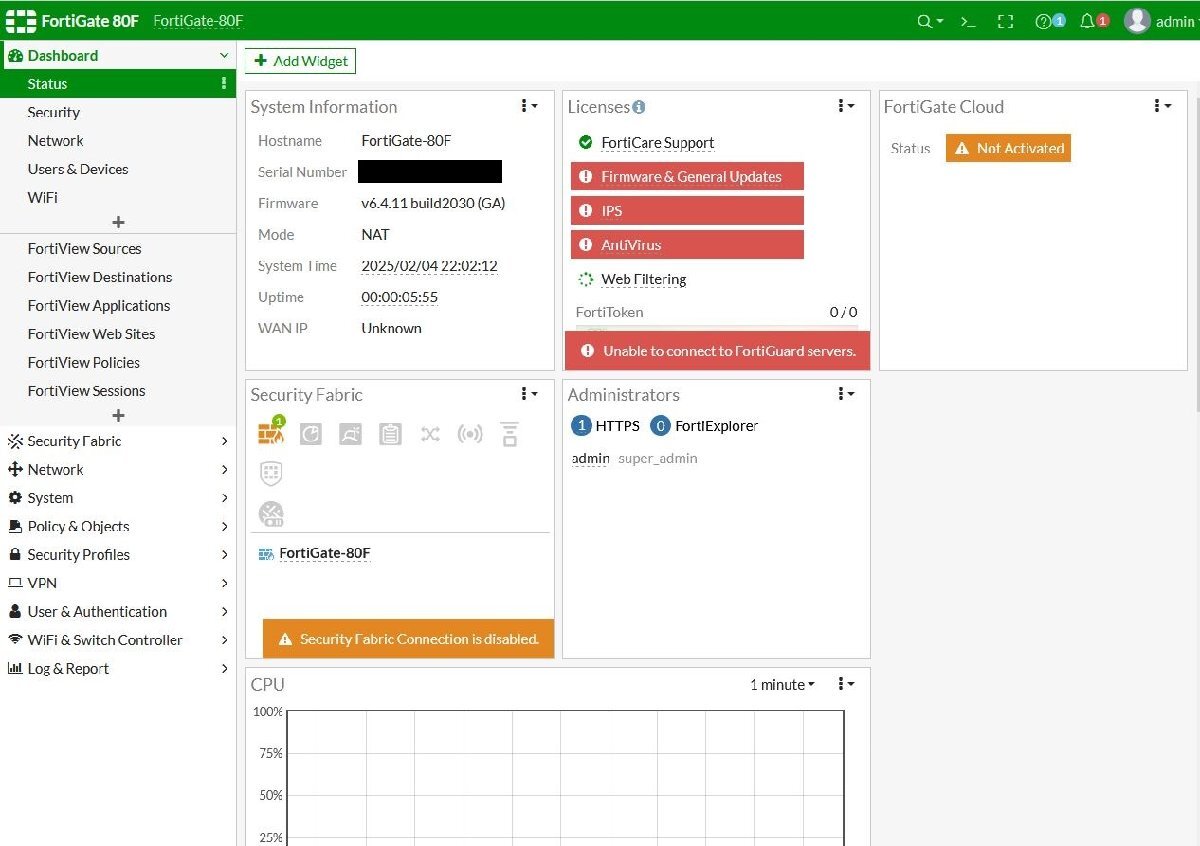The image size is (1200, 846).
Task: Expand the VPN menu
Action: coord(224,583)
